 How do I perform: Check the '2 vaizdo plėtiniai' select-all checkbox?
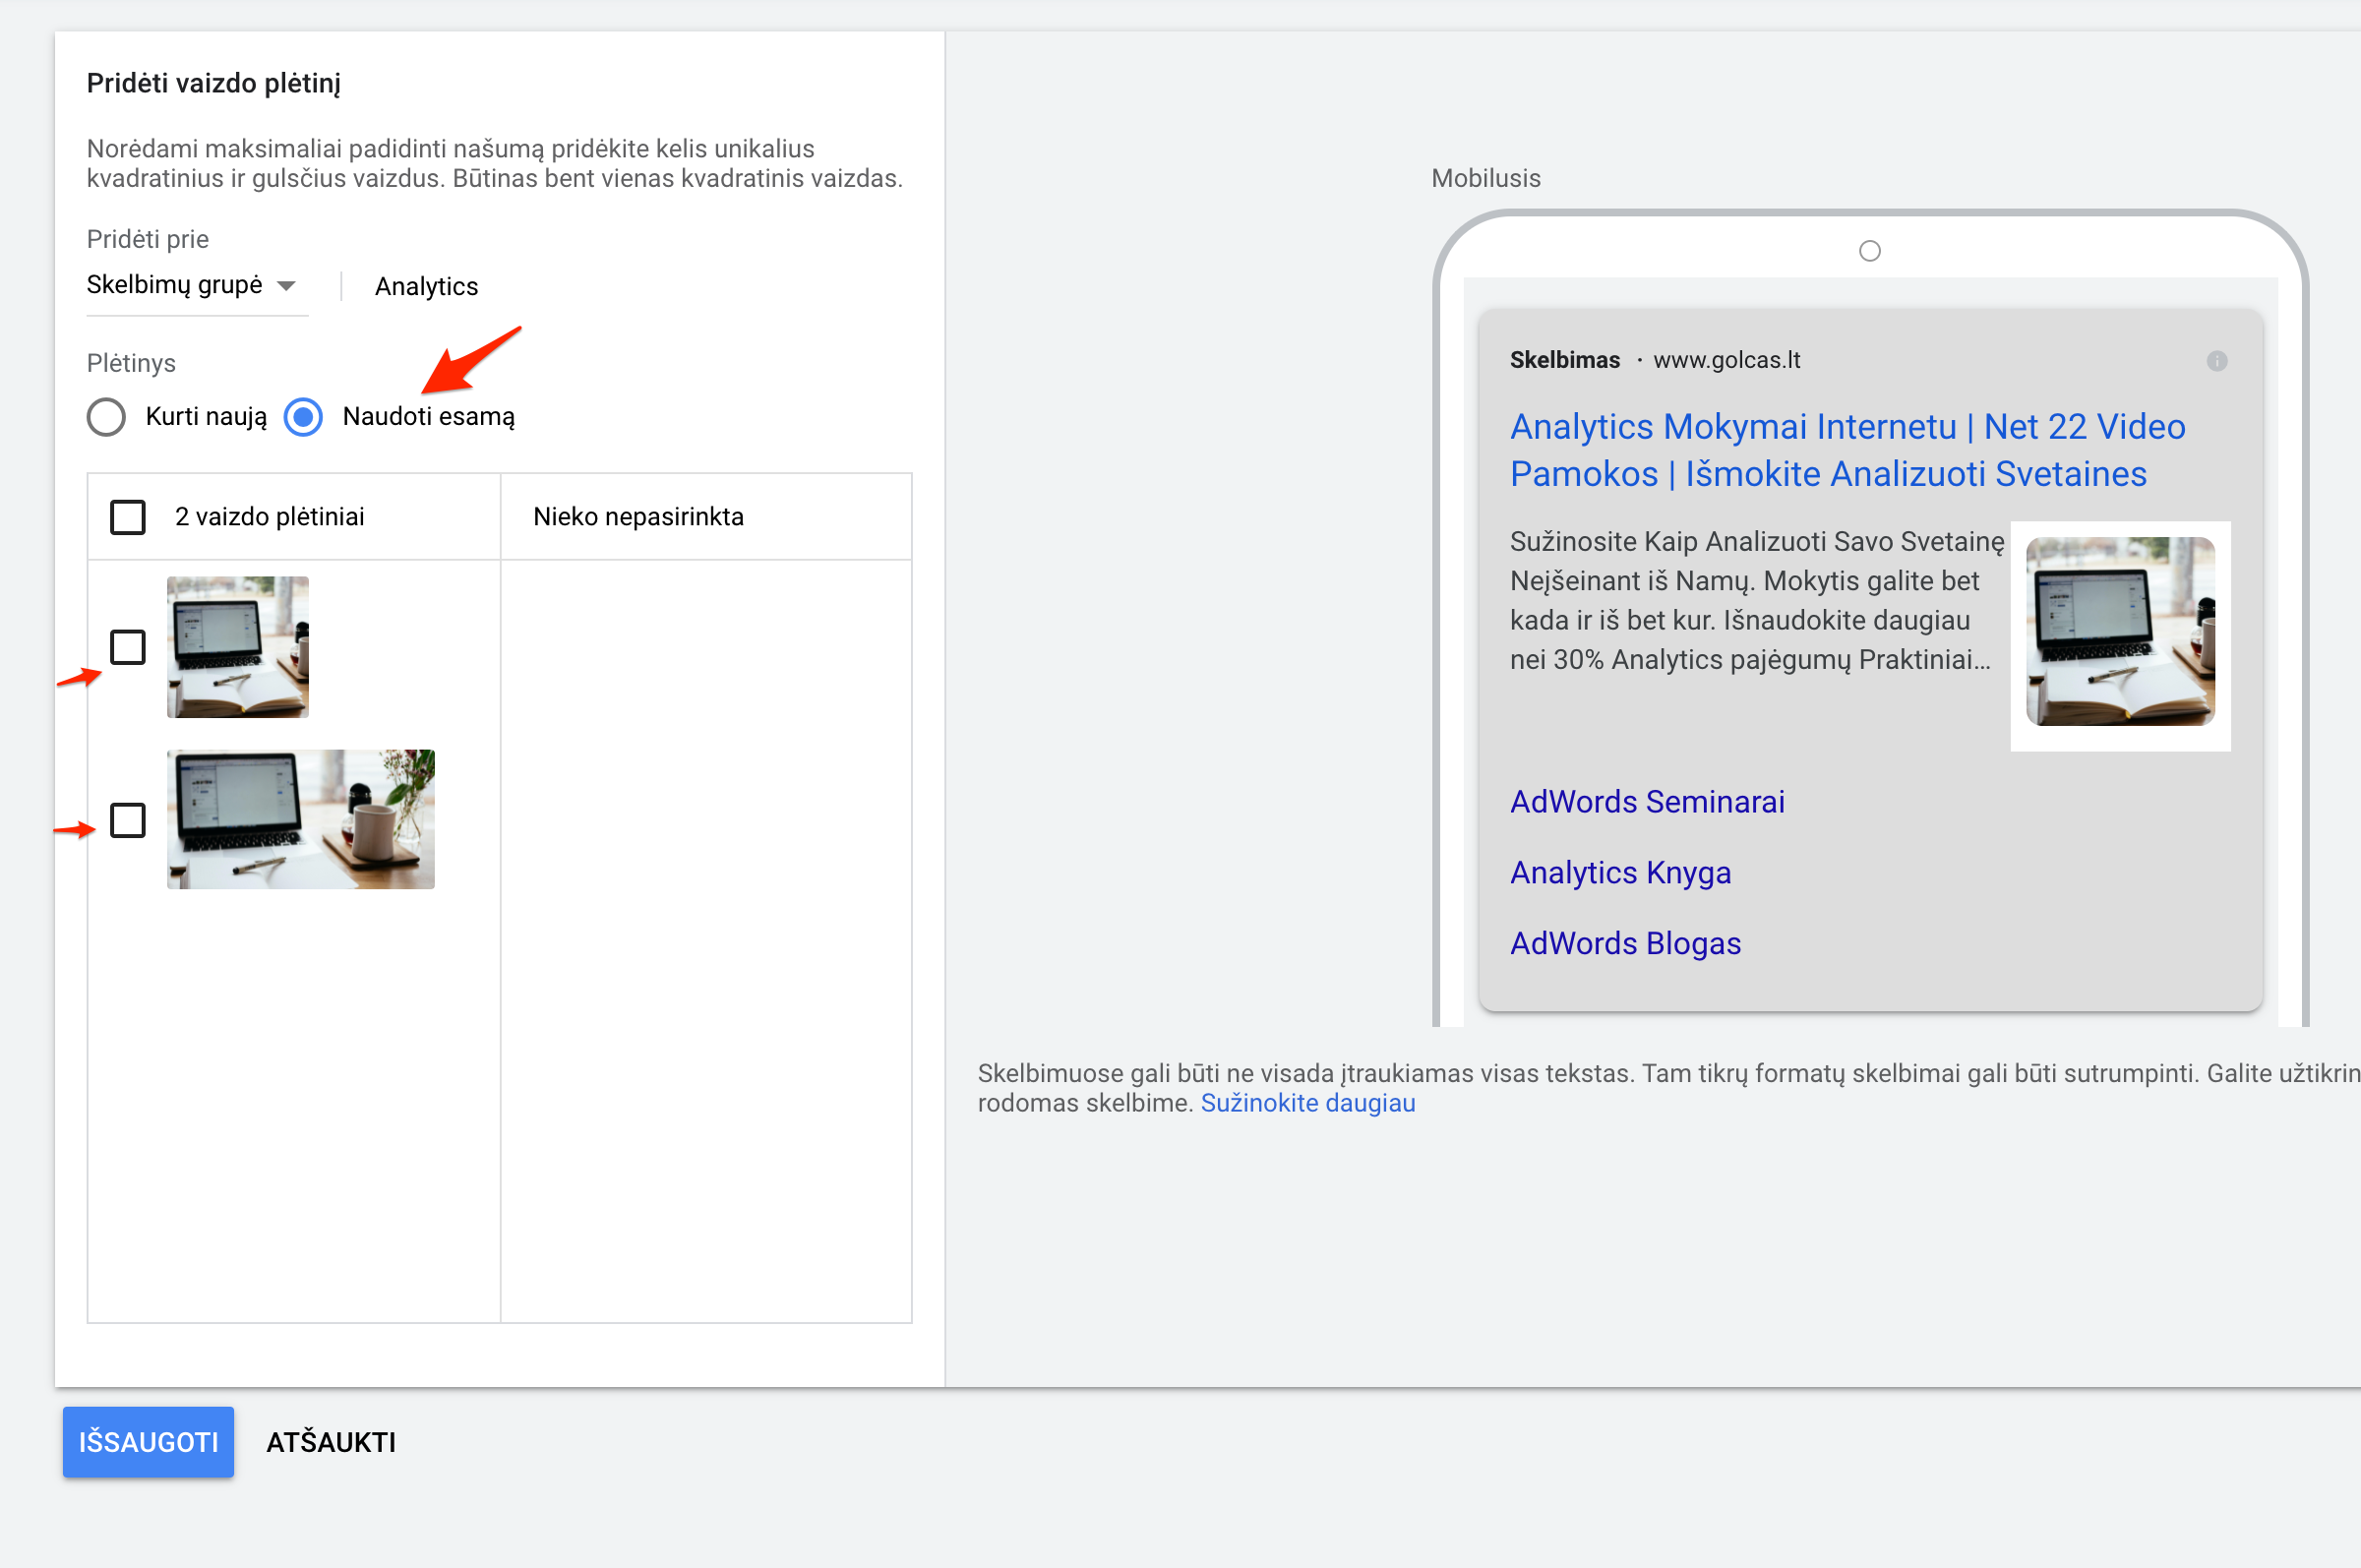pyautogui.click(x=128, y=517)
